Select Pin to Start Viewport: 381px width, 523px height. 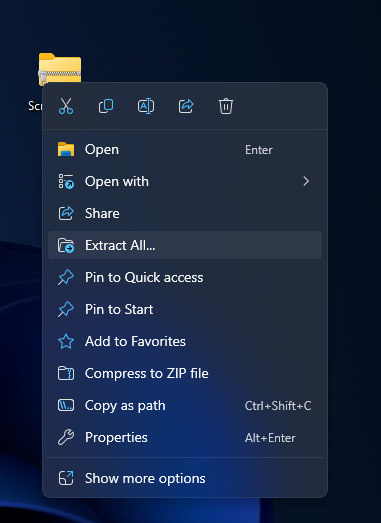coord(185,309)
